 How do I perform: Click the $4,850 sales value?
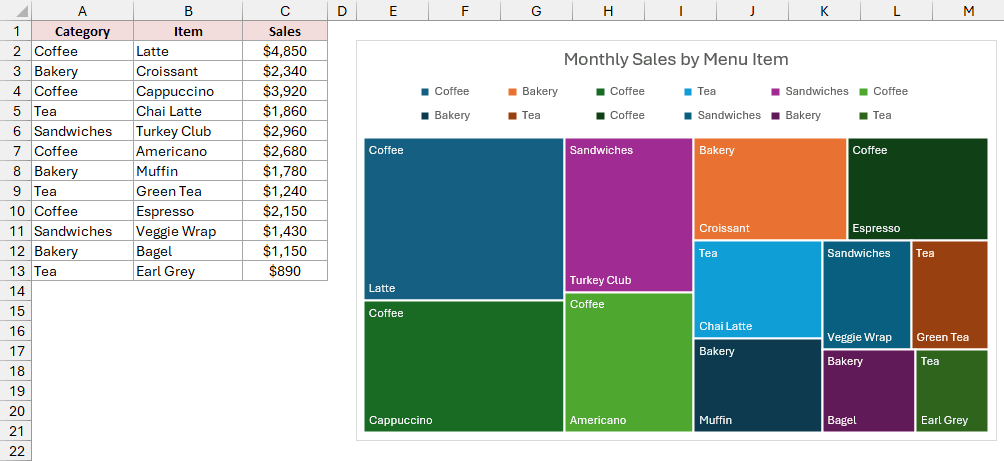tap(285, 51)
